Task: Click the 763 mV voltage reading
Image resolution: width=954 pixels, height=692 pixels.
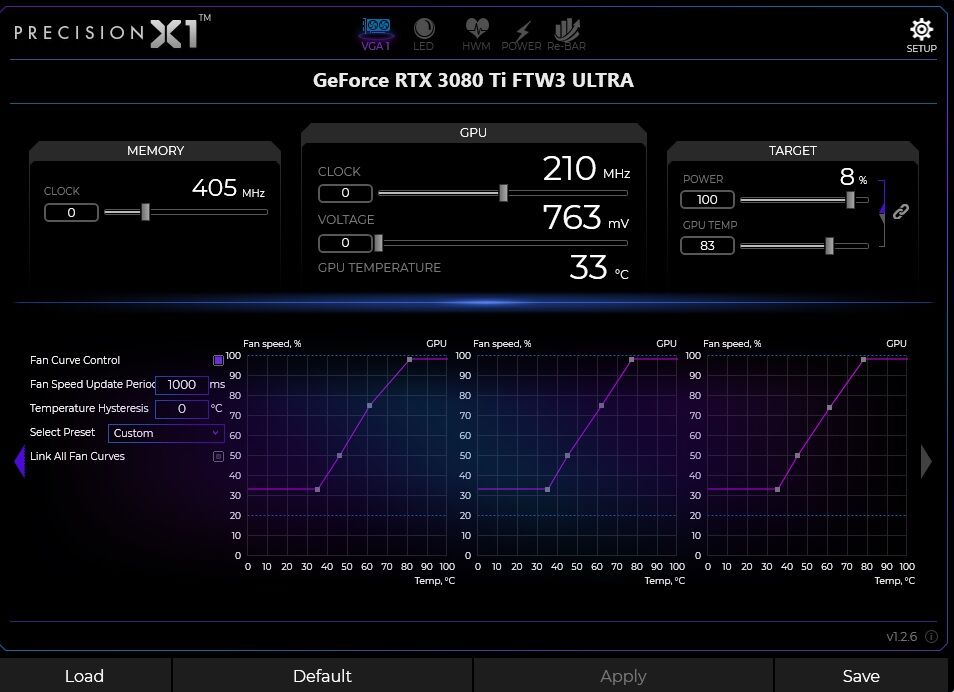Action: [x=586, y=217]
